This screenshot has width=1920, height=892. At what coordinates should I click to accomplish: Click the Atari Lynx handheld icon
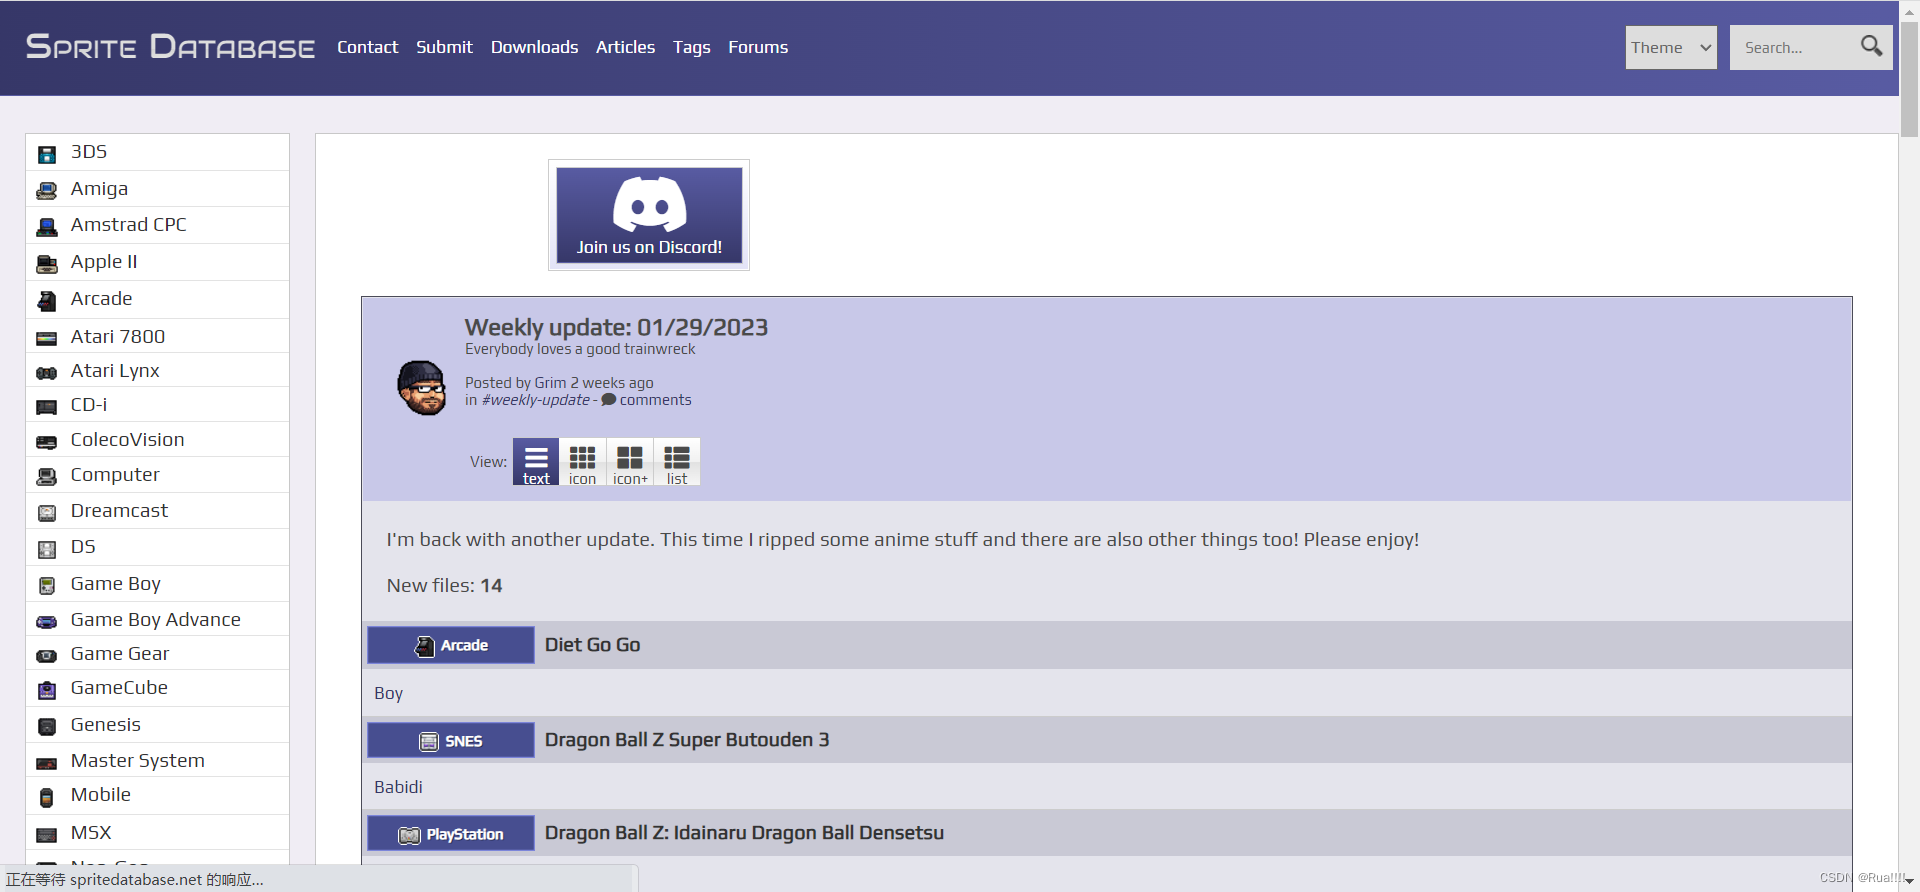click(47, 373)
